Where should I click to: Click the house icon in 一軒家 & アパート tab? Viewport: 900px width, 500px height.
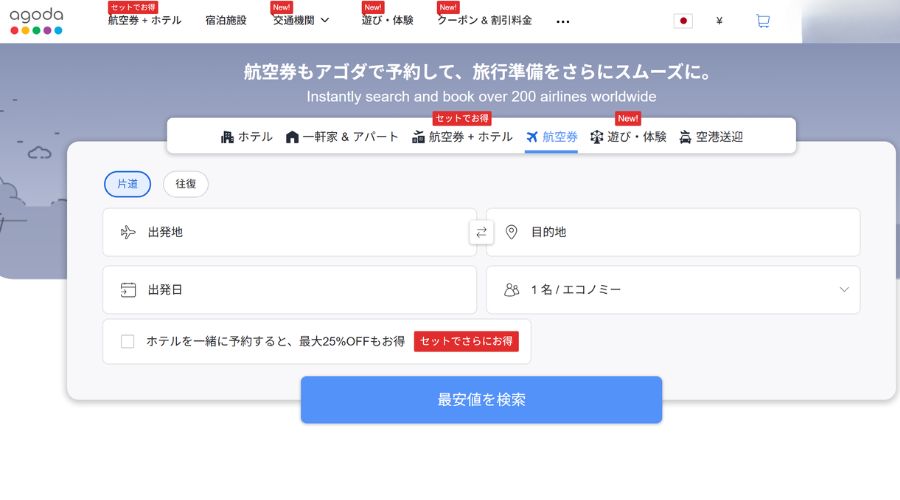coord(292,137)
